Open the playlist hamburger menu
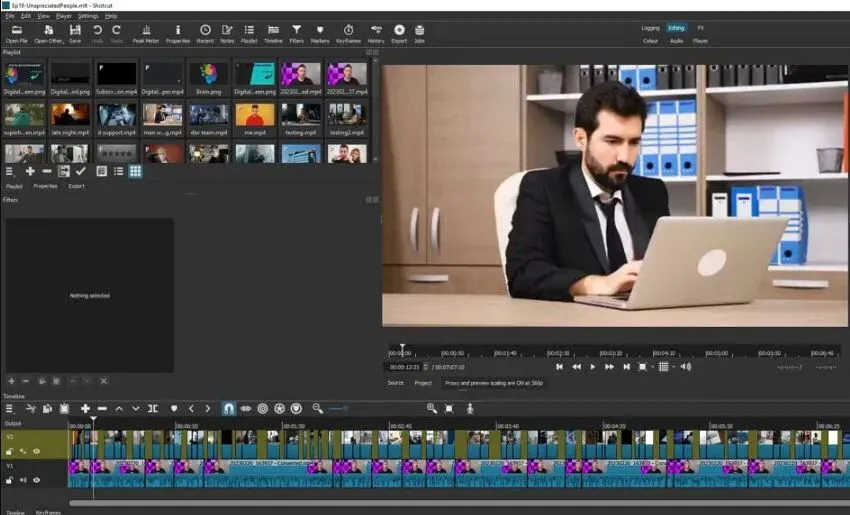This screenshot has width=850, height=515. (x=10, y=171)
